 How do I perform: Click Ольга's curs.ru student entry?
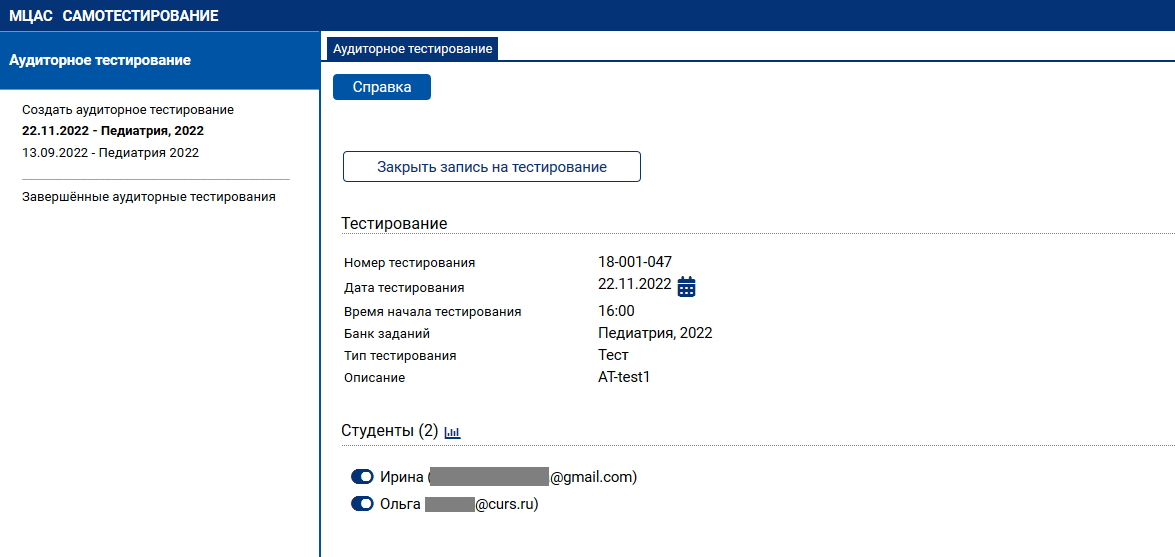459,505
